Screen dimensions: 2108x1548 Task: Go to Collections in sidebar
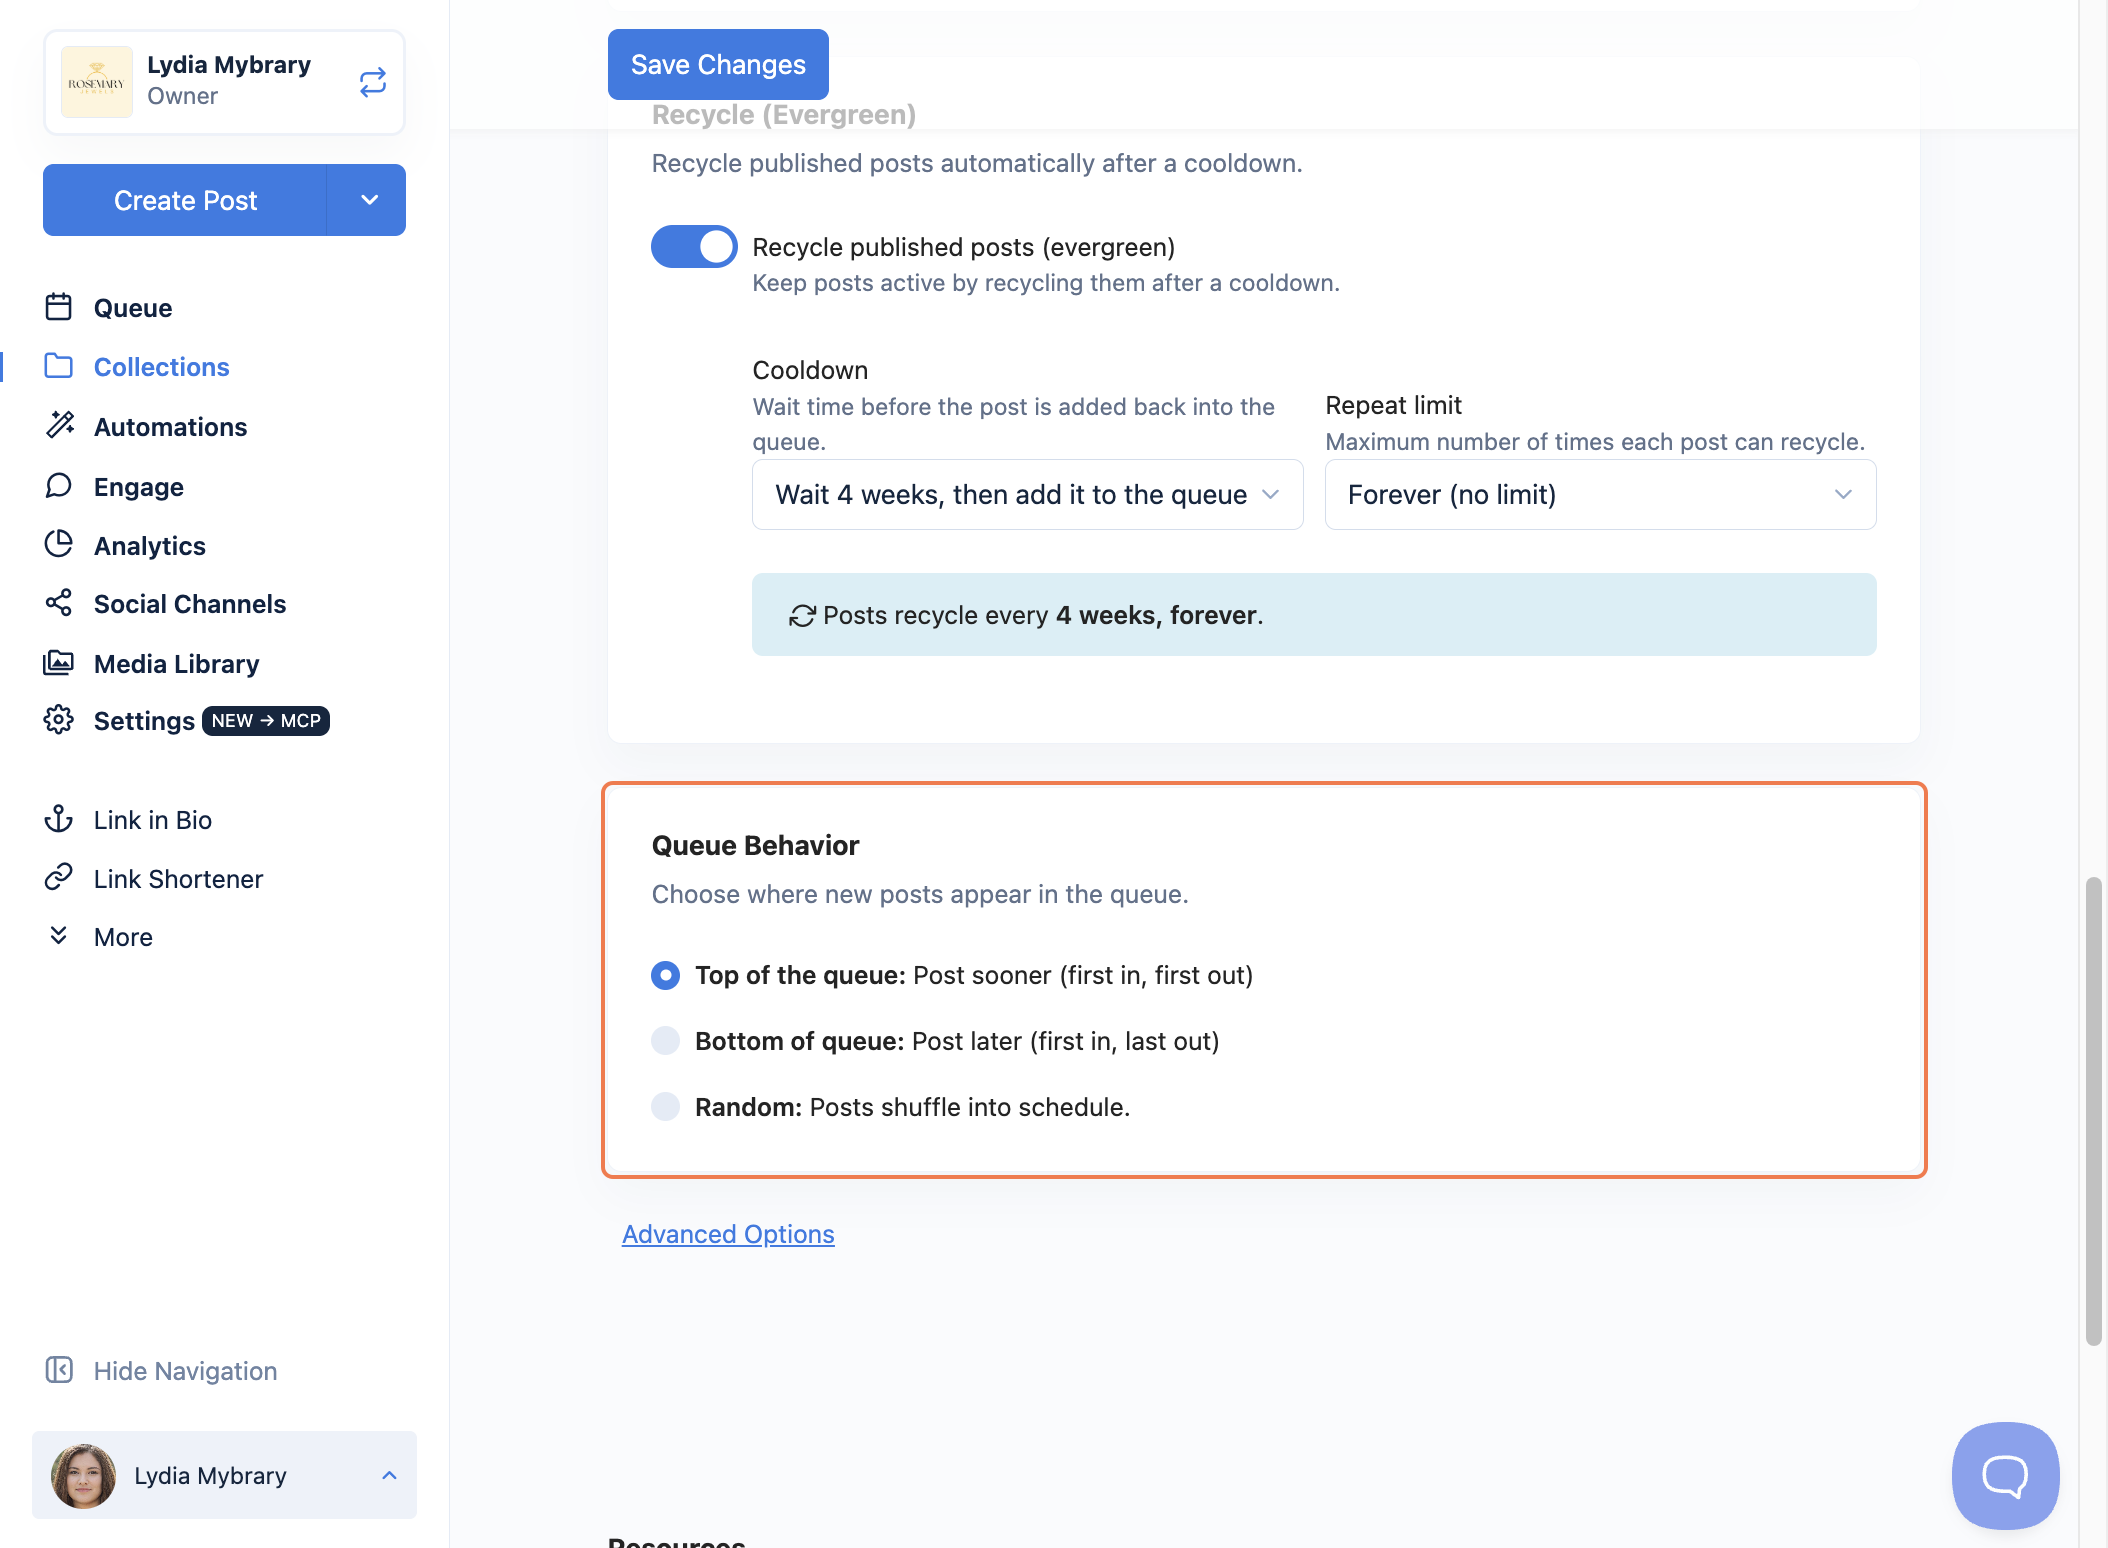coord(161,367)
